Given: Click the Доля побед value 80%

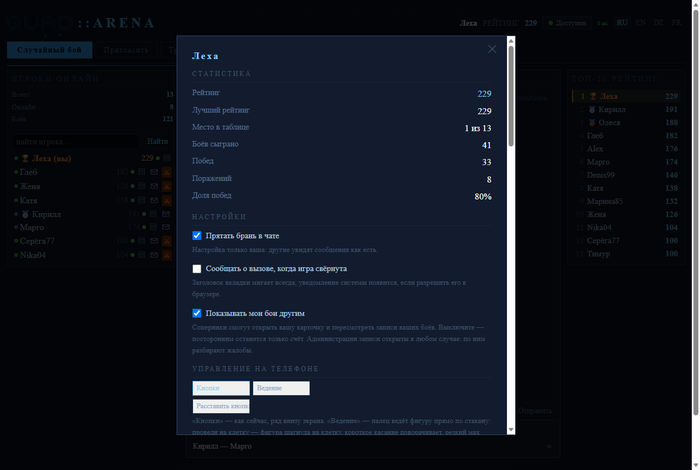Looking at the screenshot, I should (483, 196).
